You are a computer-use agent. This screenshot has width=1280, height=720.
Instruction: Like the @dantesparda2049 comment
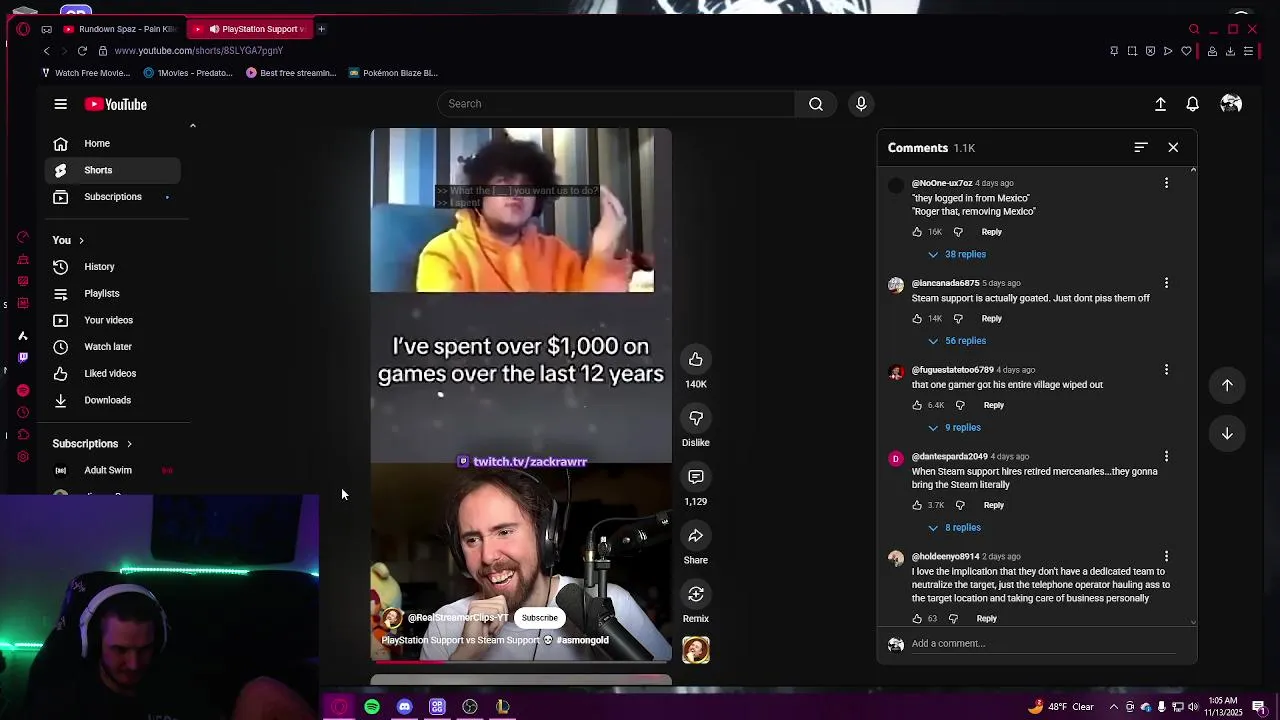(x=917, y=505)
